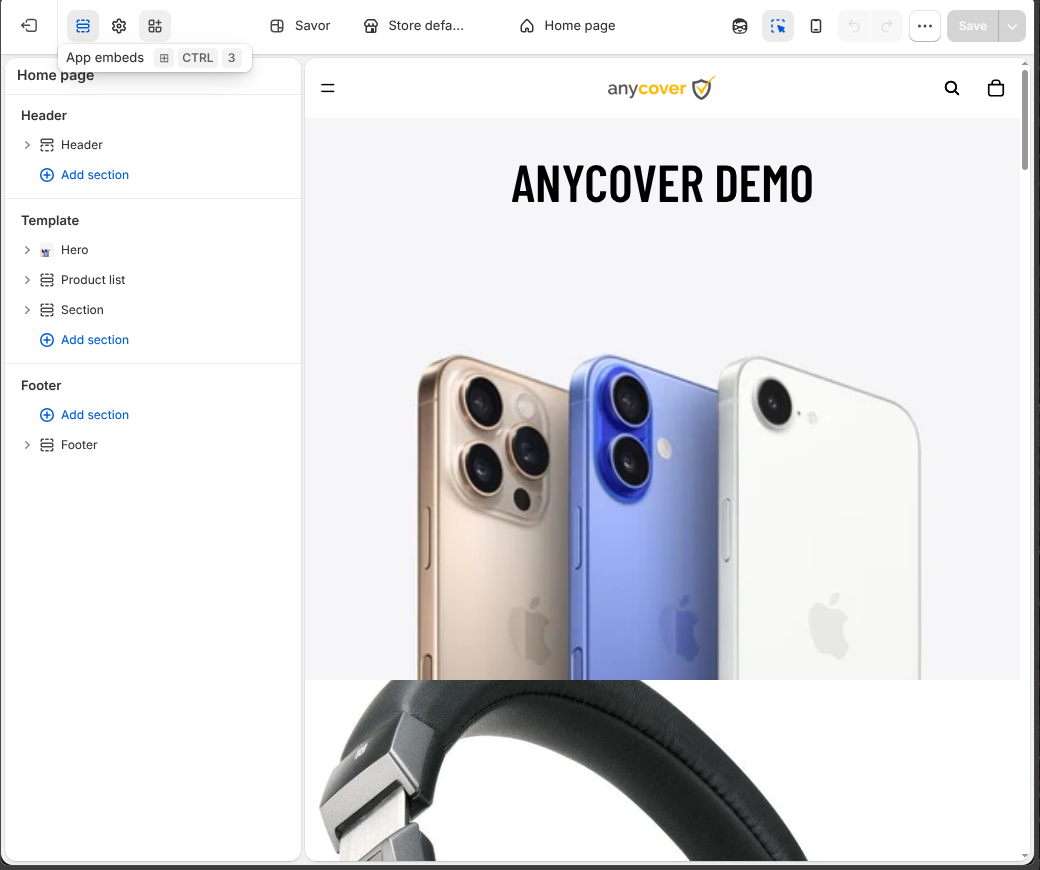Open the Home page template selector
Viewport: 1040px width, 870px height.
click(567, 26)
